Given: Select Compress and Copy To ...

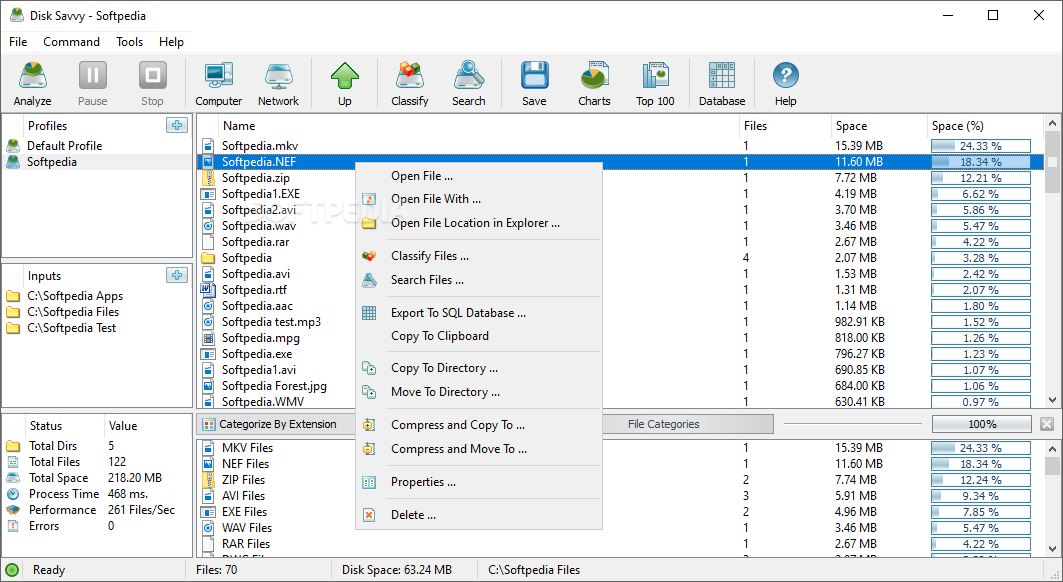Looking at the screenshot, I should [x=458, y=425].
